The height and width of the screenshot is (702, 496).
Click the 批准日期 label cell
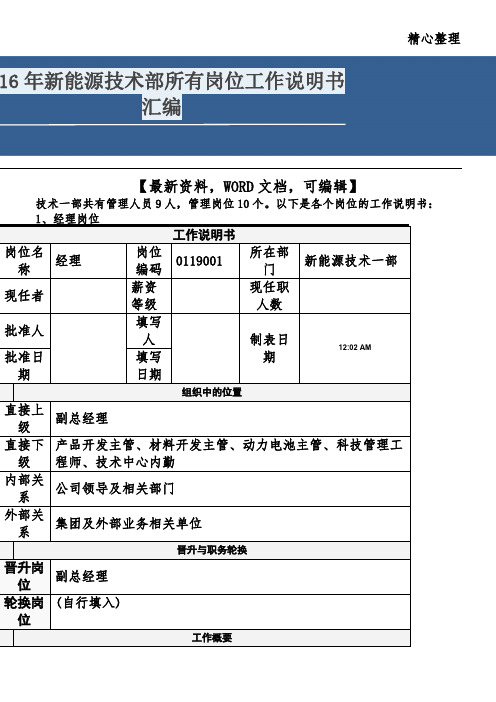(x=25, y=366)
